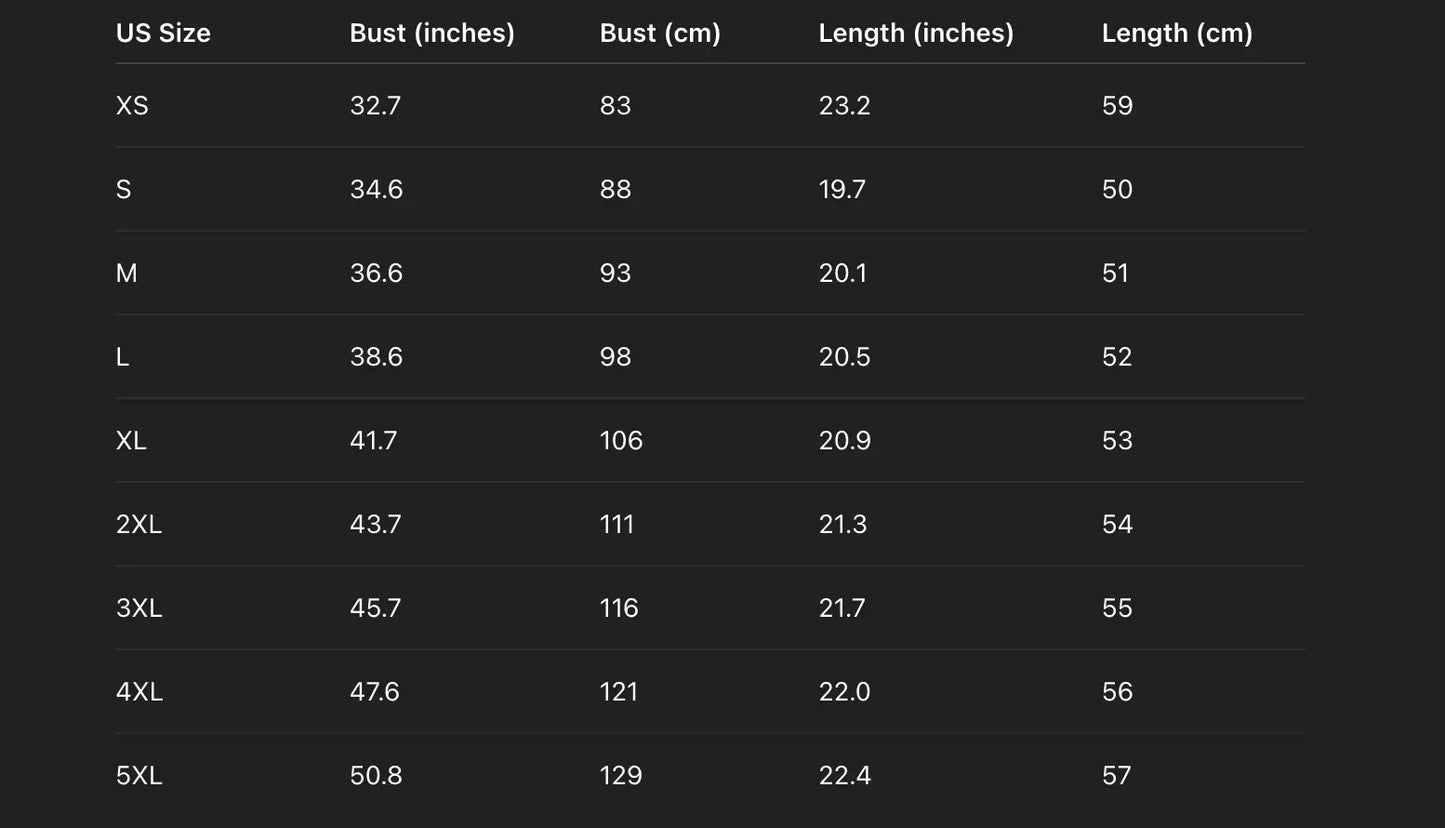Click the 'Bust (inches)' column header
1445x828 pixels.
(432, 33)
